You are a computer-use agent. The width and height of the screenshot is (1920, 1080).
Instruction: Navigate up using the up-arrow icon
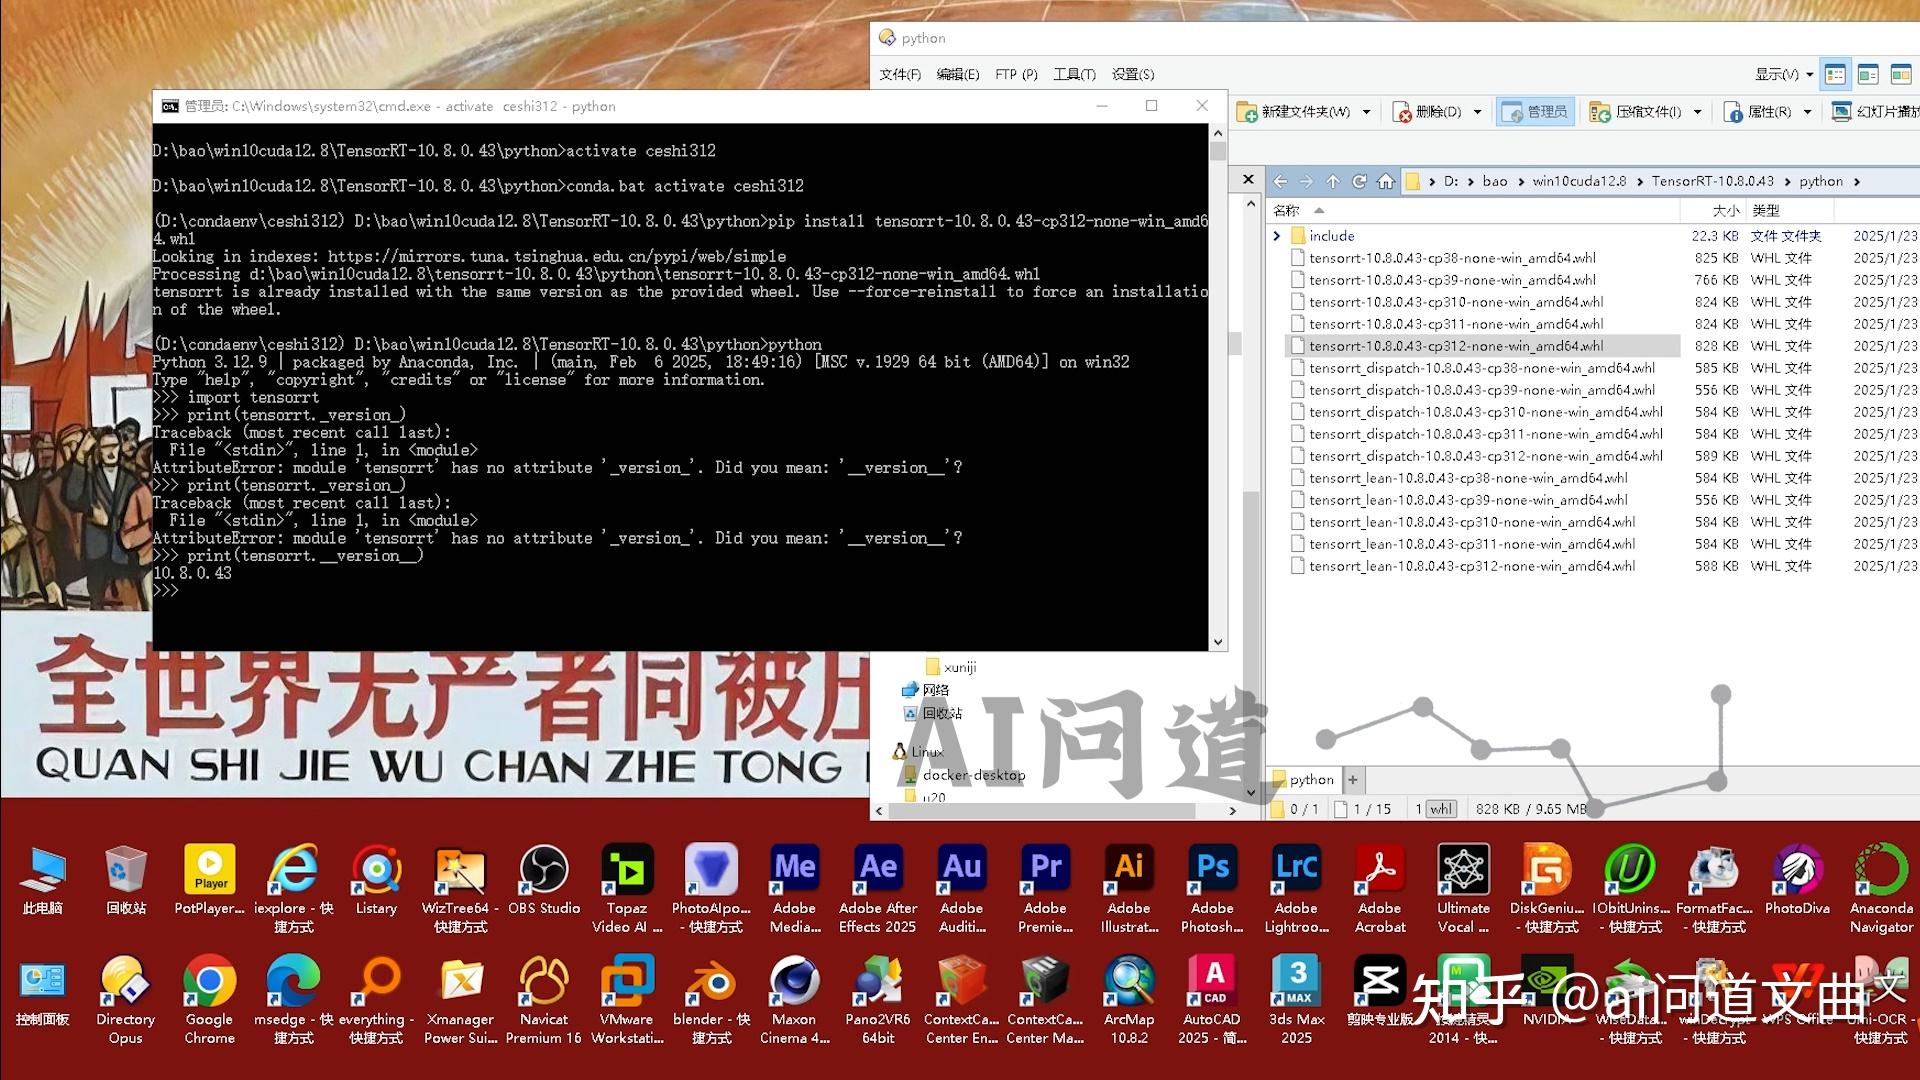1333,181
